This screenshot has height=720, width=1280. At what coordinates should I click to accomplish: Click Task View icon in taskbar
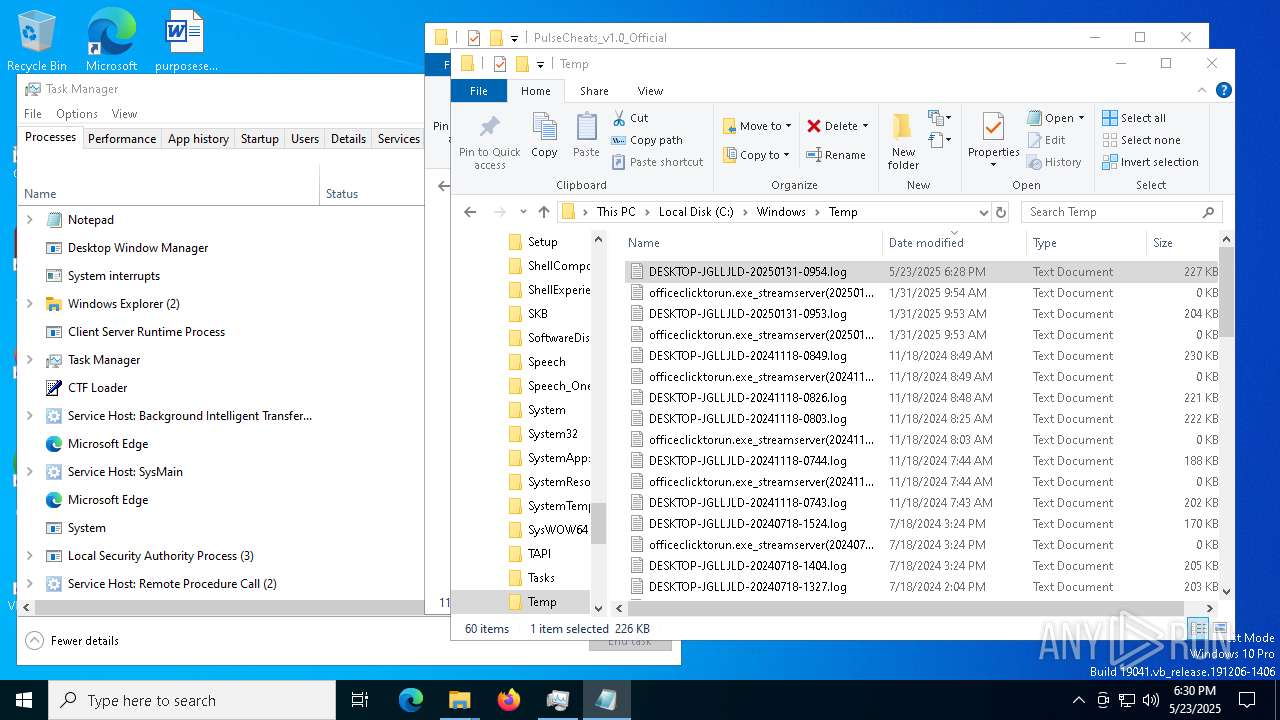click(361, 700)
